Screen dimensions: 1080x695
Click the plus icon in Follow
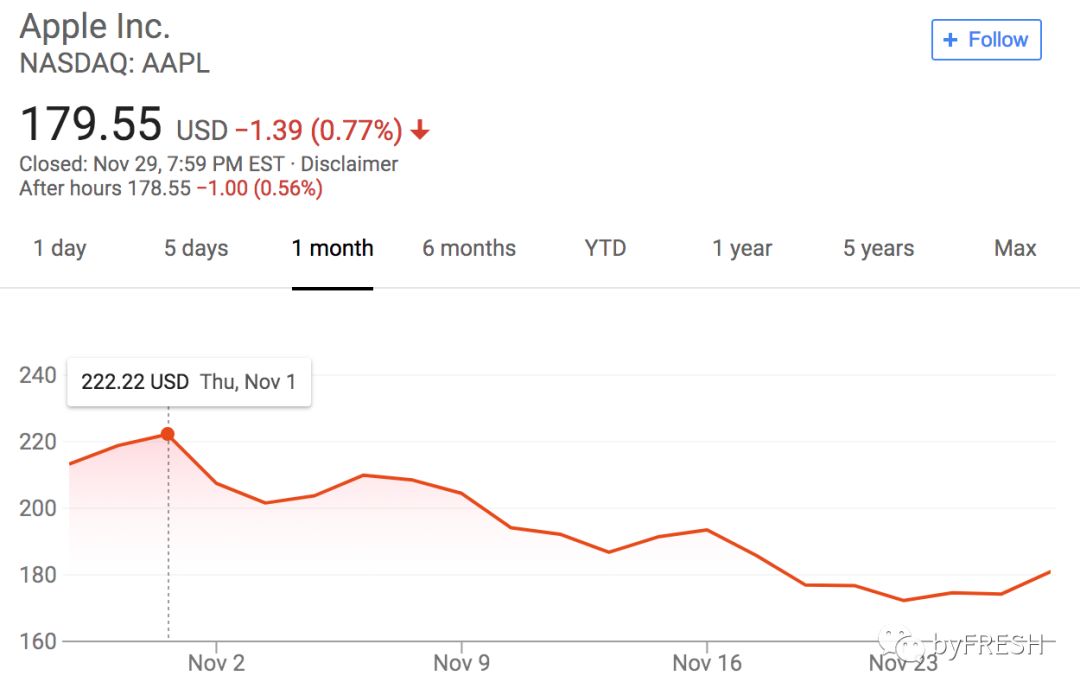pos(951,40)
